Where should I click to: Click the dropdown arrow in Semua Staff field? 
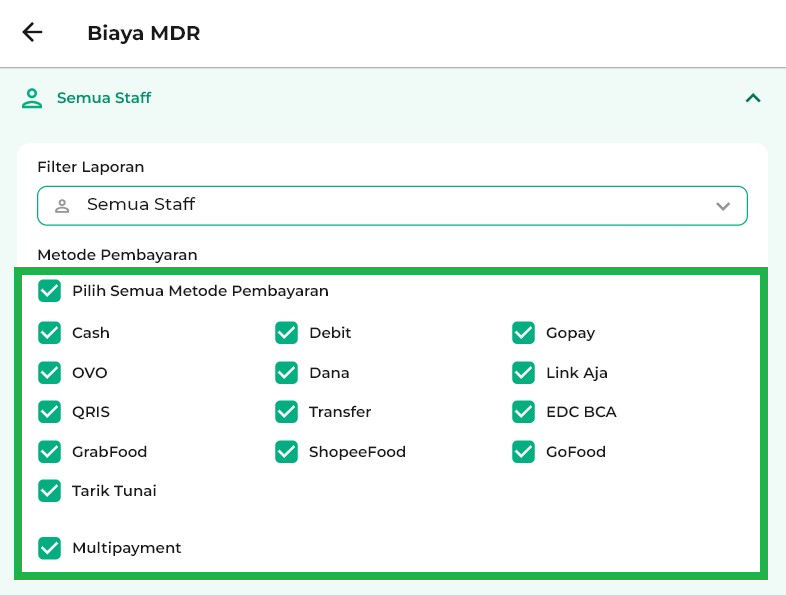pyautogui.click(x=723, y=206)
